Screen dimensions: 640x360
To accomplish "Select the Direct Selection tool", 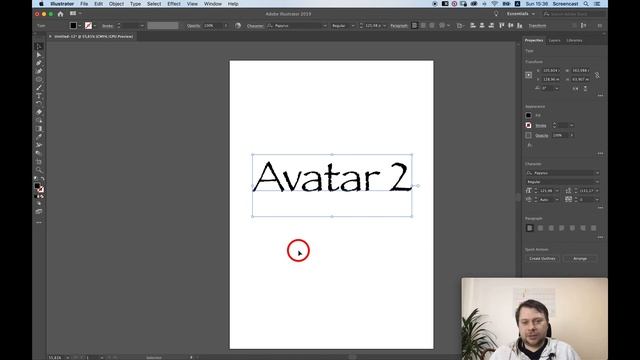I will click(39, 55).
